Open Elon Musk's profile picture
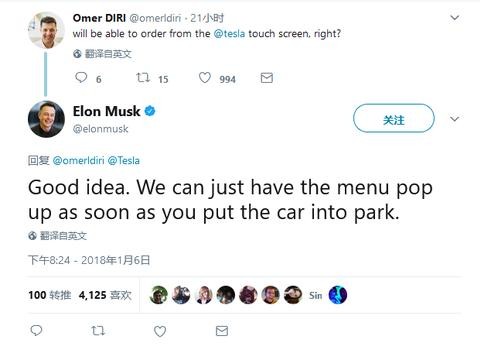This screenshot has width=480, height=360. 46,119
